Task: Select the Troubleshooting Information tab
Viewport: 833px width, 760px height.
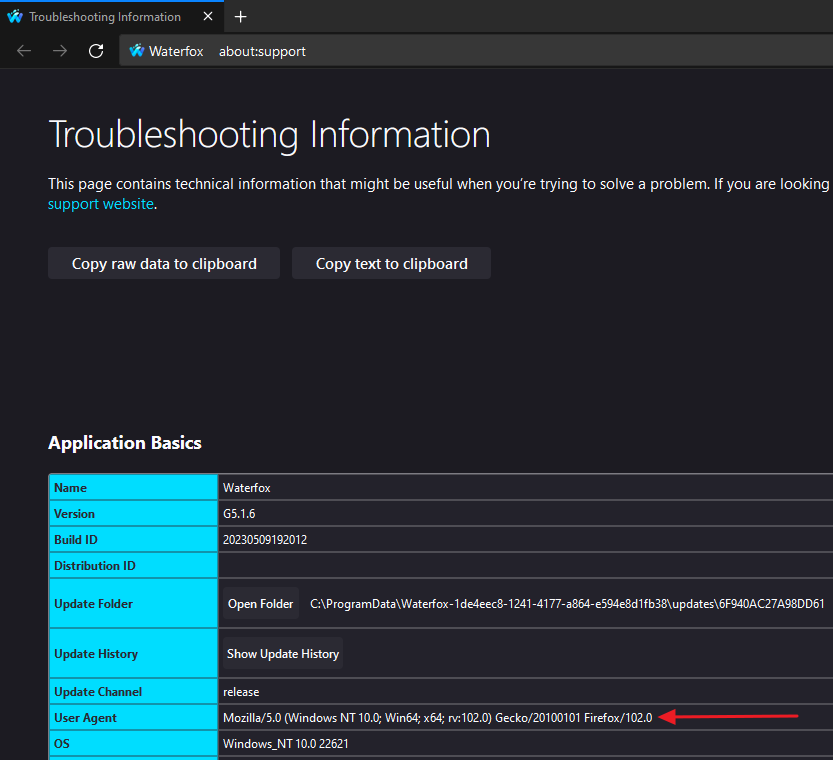Action: coord(104,17)
